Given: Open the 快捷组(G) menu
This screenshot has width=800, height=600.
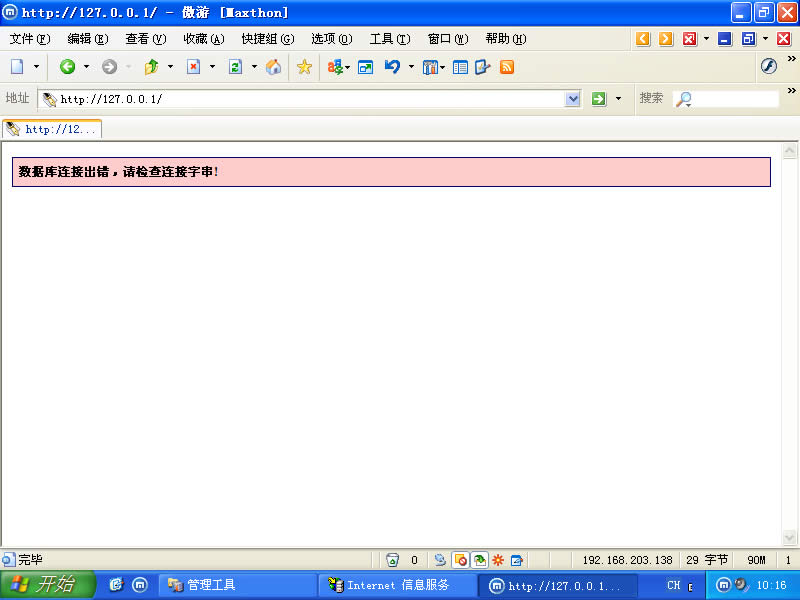Looking at the screenshot, I should click(268, 39).
